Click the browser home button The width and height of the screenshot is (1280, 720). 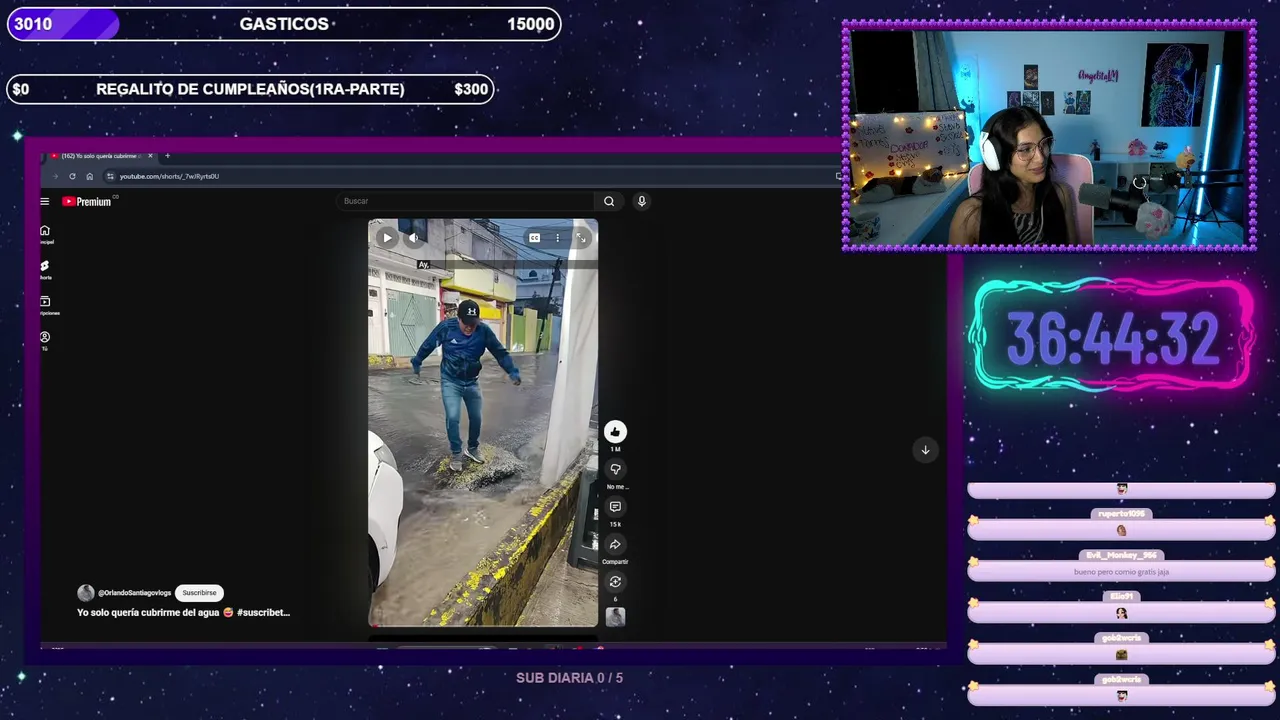point(89,176)
